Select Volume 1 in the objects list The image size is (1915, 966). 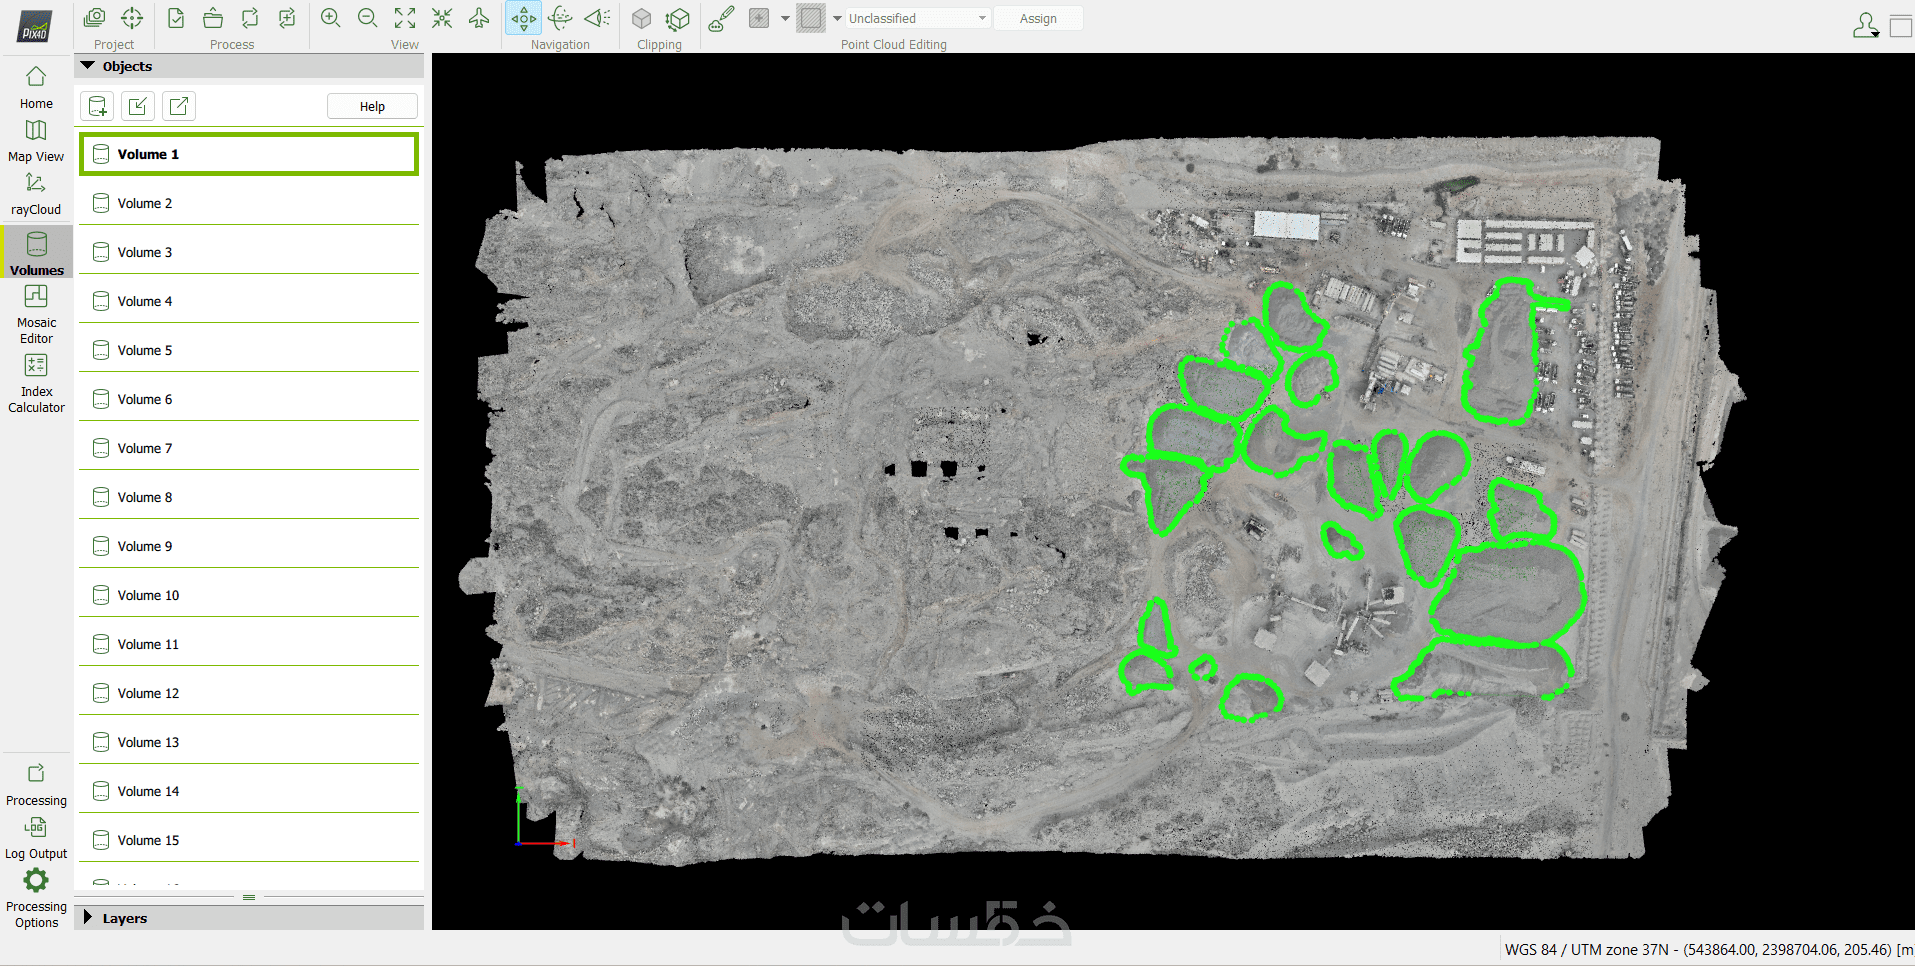click(x=249, y=154)
